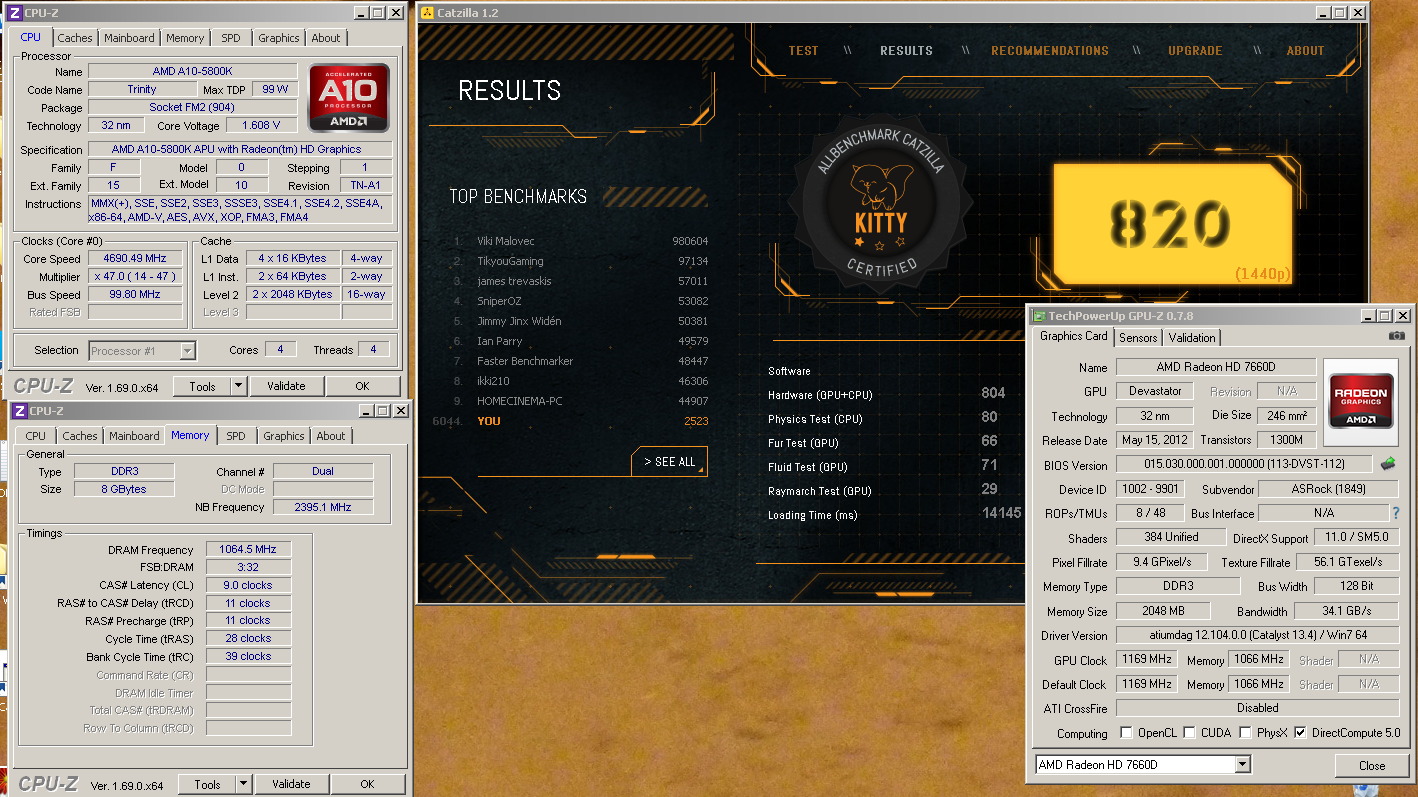Image resolution: width=1418 pixels, height=797 pixels.
Task: Toggle the DirectCompute 5.0 checkbox
Action: pyautogui.click(x=1300, y=733)
